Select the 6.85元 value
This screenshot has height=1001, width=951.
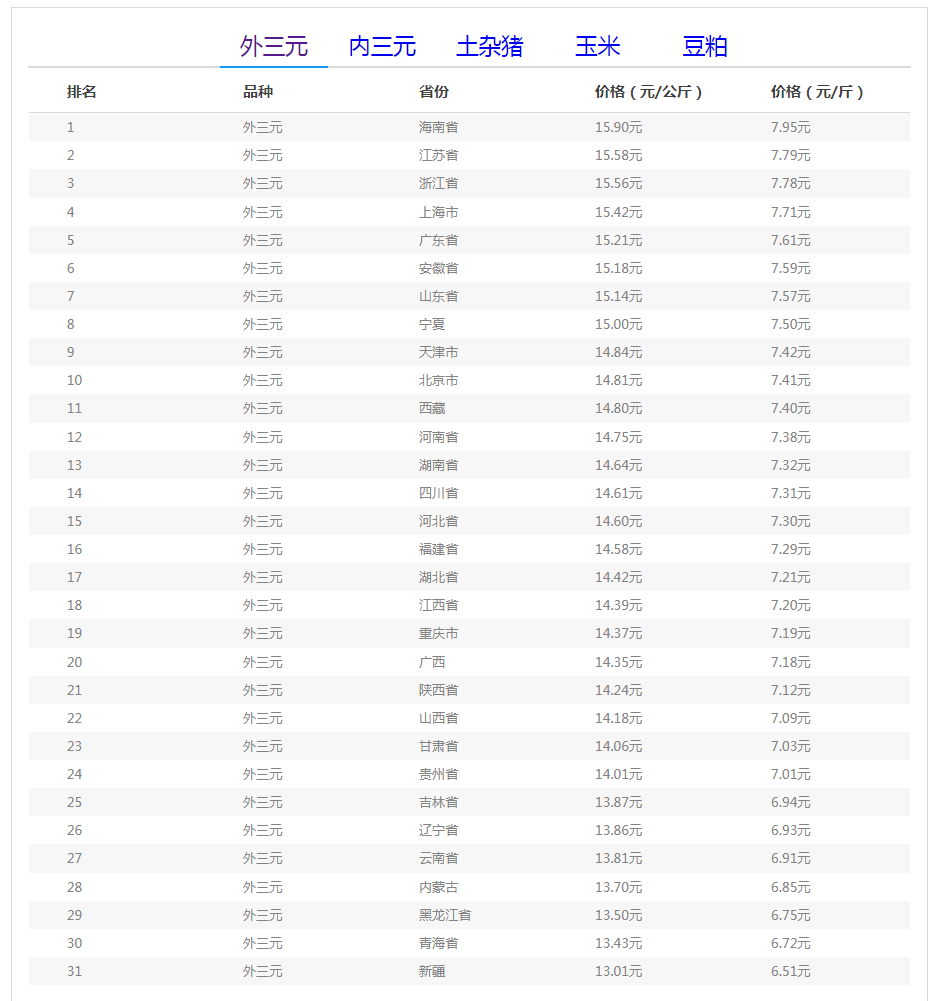point(791,888)
